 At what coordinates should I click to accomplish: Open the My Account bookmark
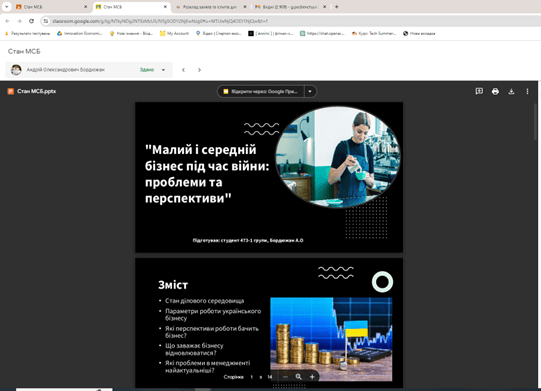(174, 33)
